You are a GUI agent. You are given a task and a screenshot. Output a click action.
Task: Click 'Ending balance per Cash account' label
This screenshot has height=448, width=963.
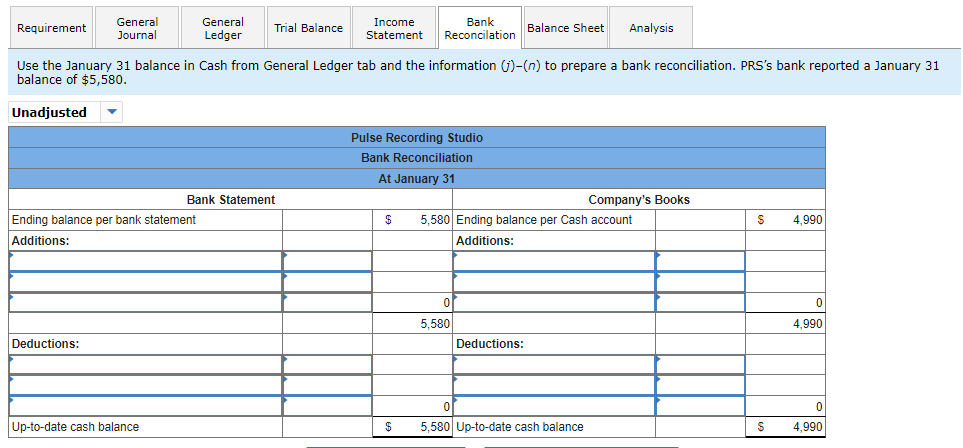(x=544, y=219)
